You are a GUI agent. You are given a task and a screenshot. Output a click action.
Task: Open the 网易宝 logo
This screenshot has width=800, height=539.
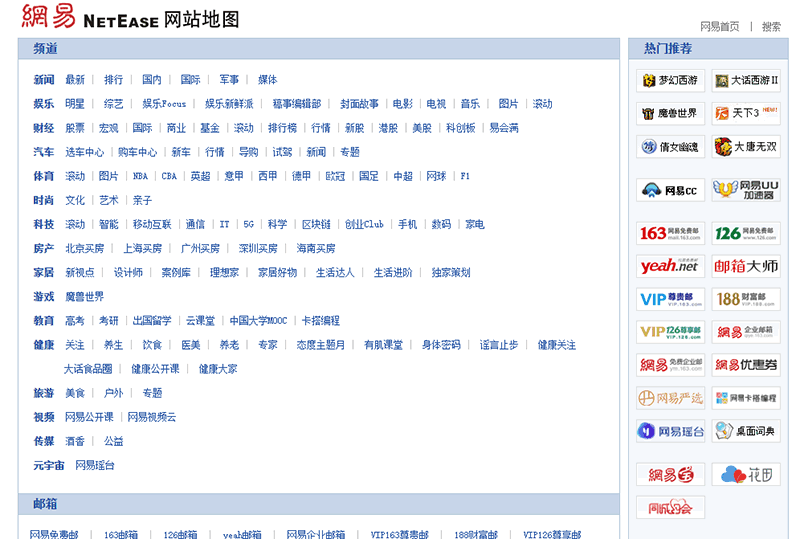point(670,475)
